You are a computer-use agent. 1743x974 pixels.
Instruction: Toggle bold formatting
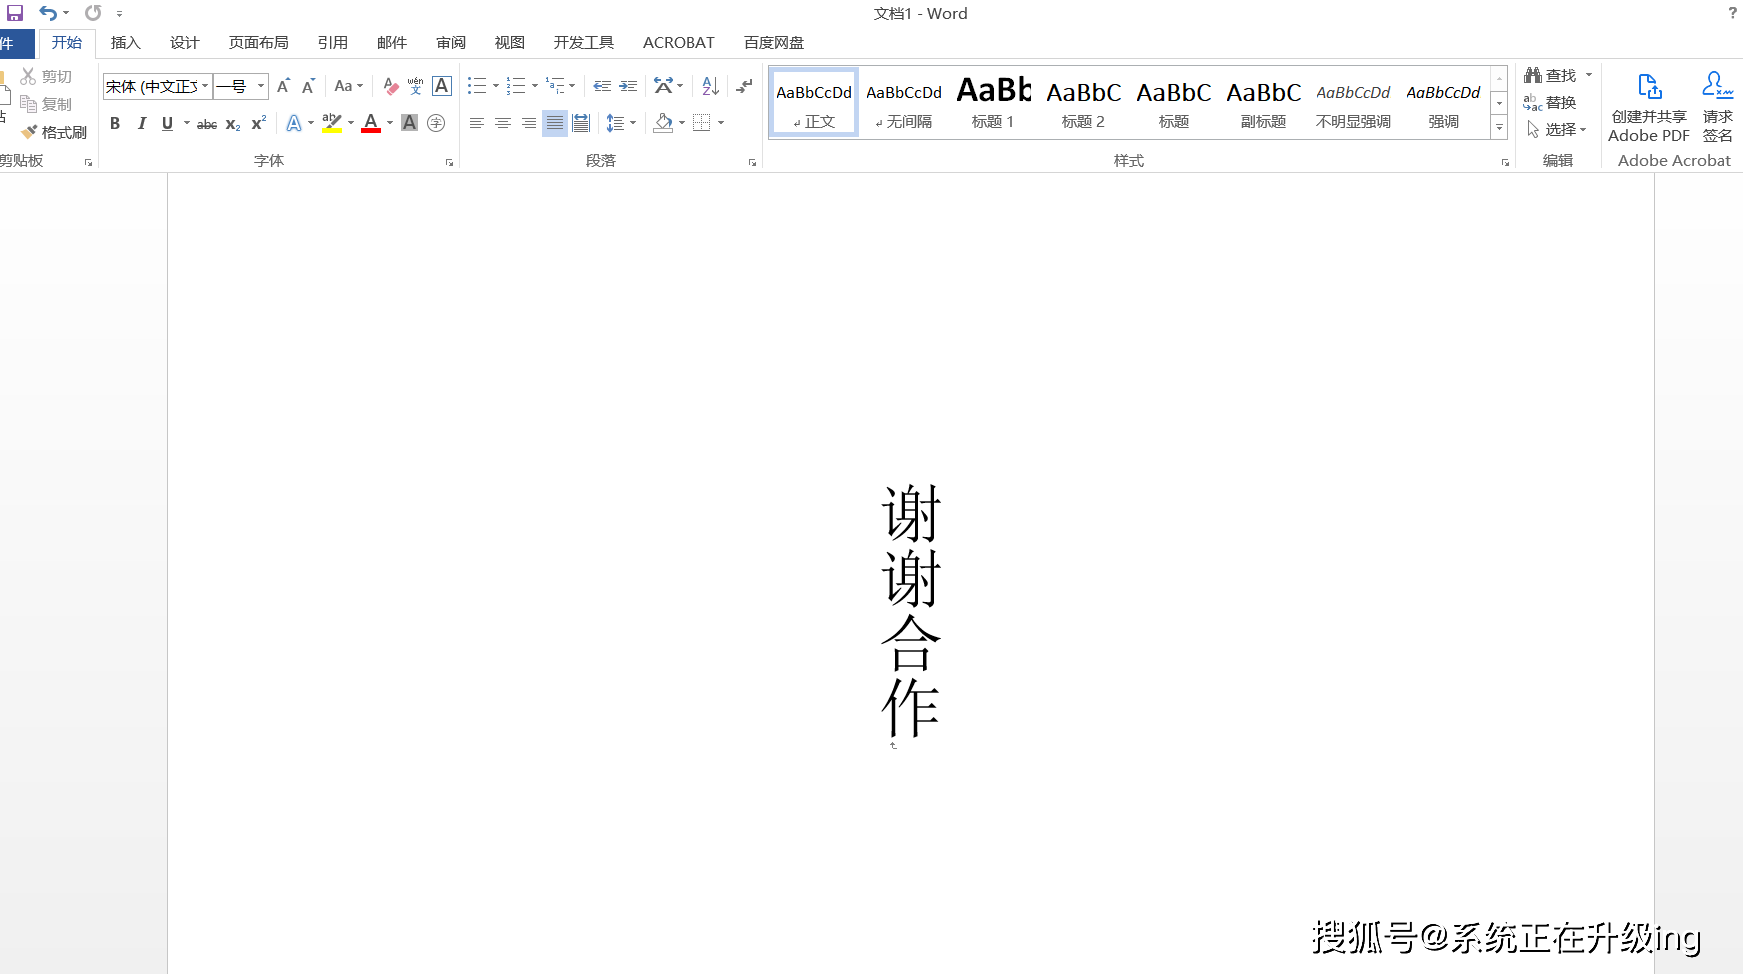point(115,123)
